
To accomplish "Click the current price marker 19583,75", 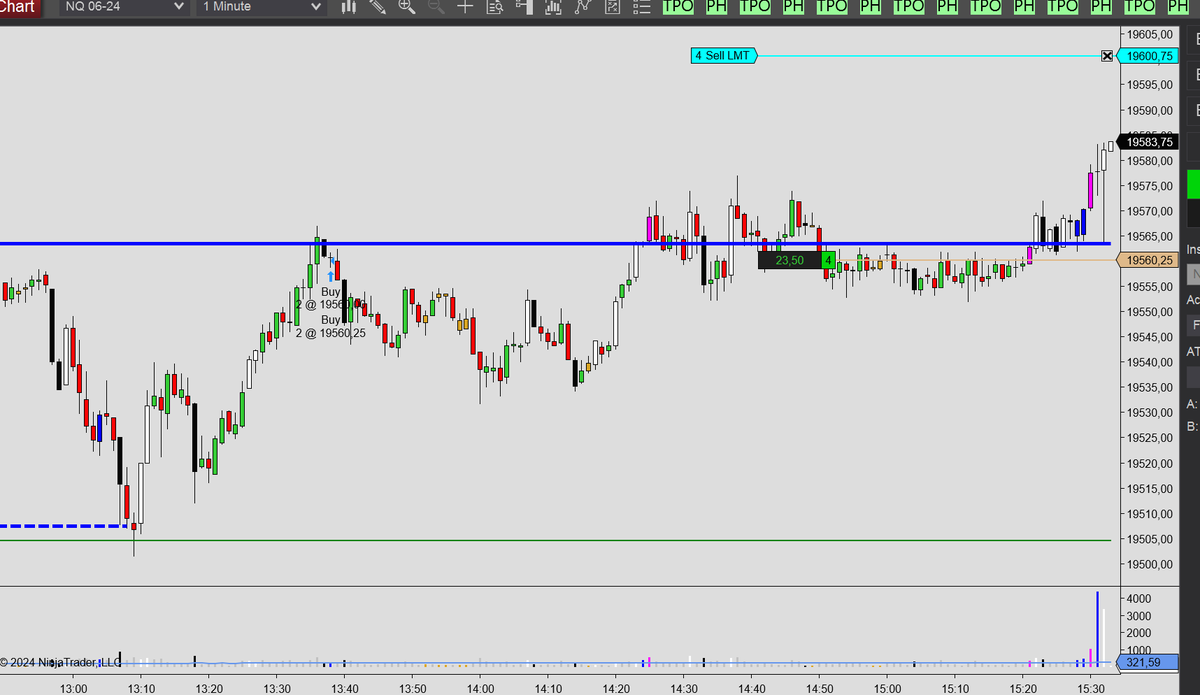I will point(1148,142).
